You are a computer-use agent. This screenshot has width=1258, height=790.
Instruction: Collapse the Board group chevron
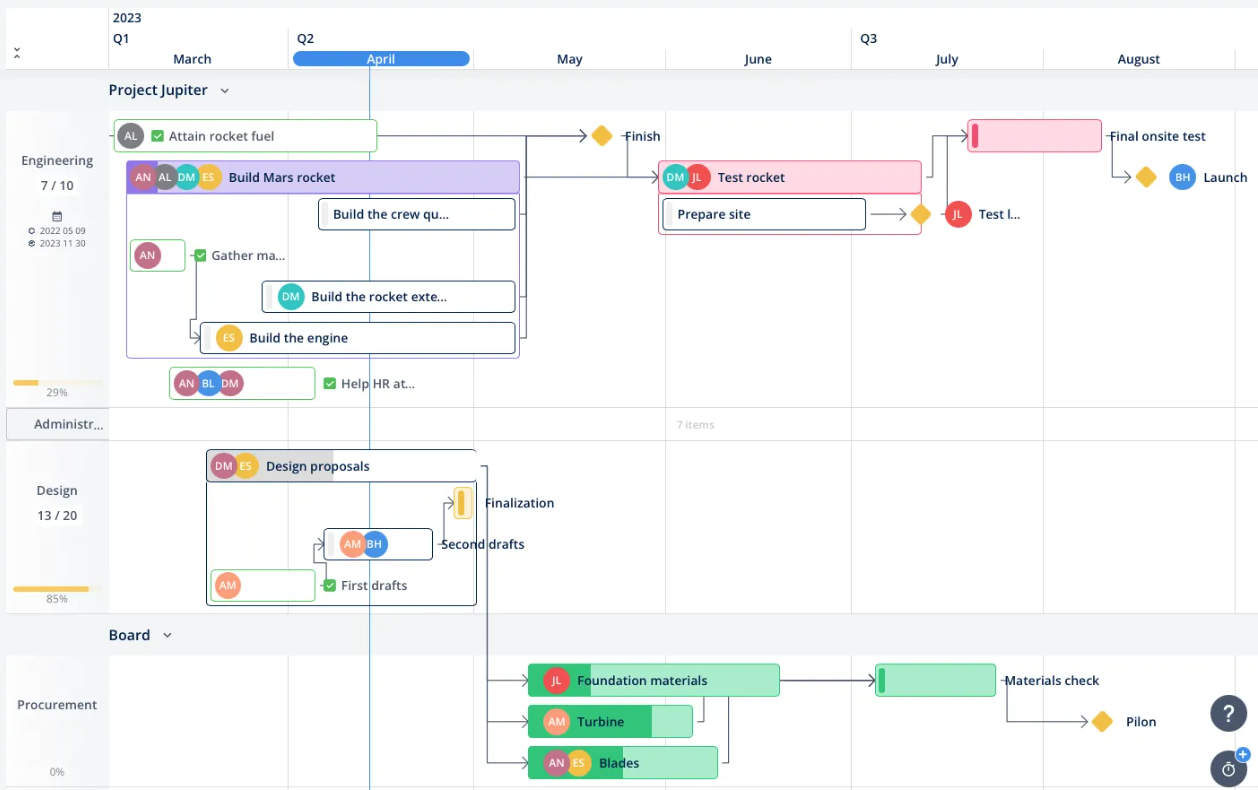tap(167, 636)
